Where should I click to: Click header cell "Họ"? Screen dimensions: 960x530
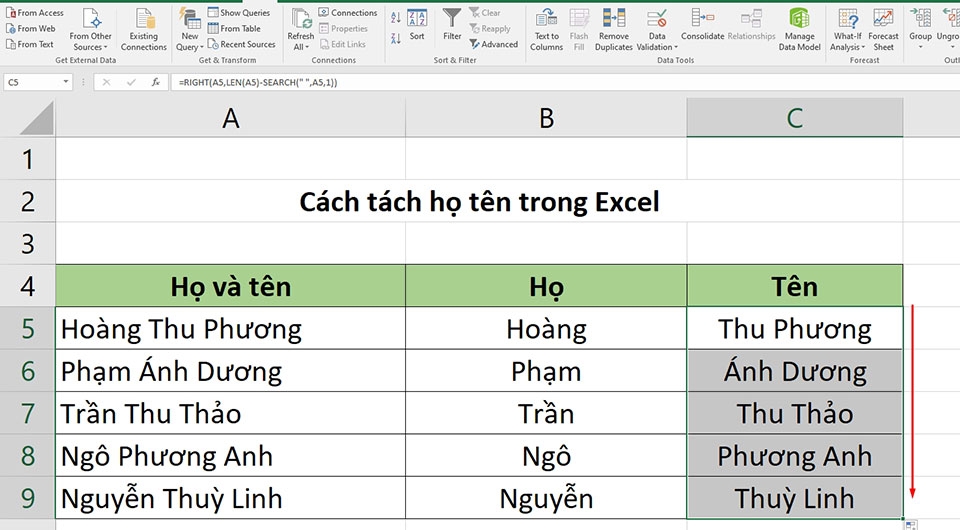tap(546, 286)
